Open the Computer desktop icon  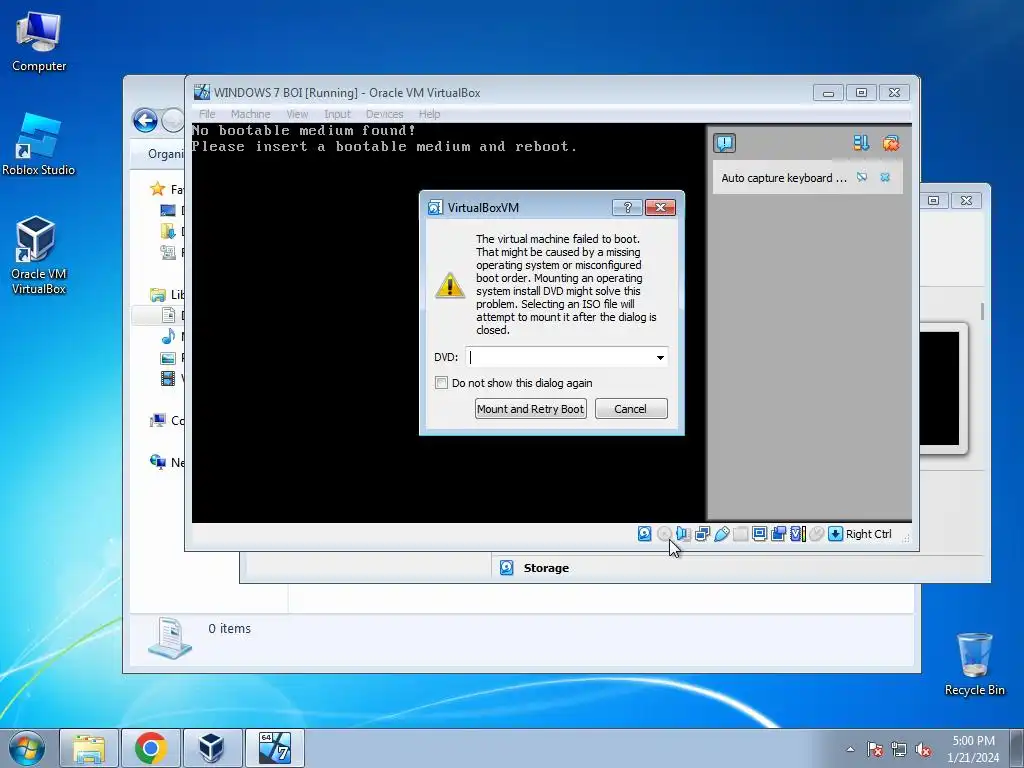click(x=39, y=42)
